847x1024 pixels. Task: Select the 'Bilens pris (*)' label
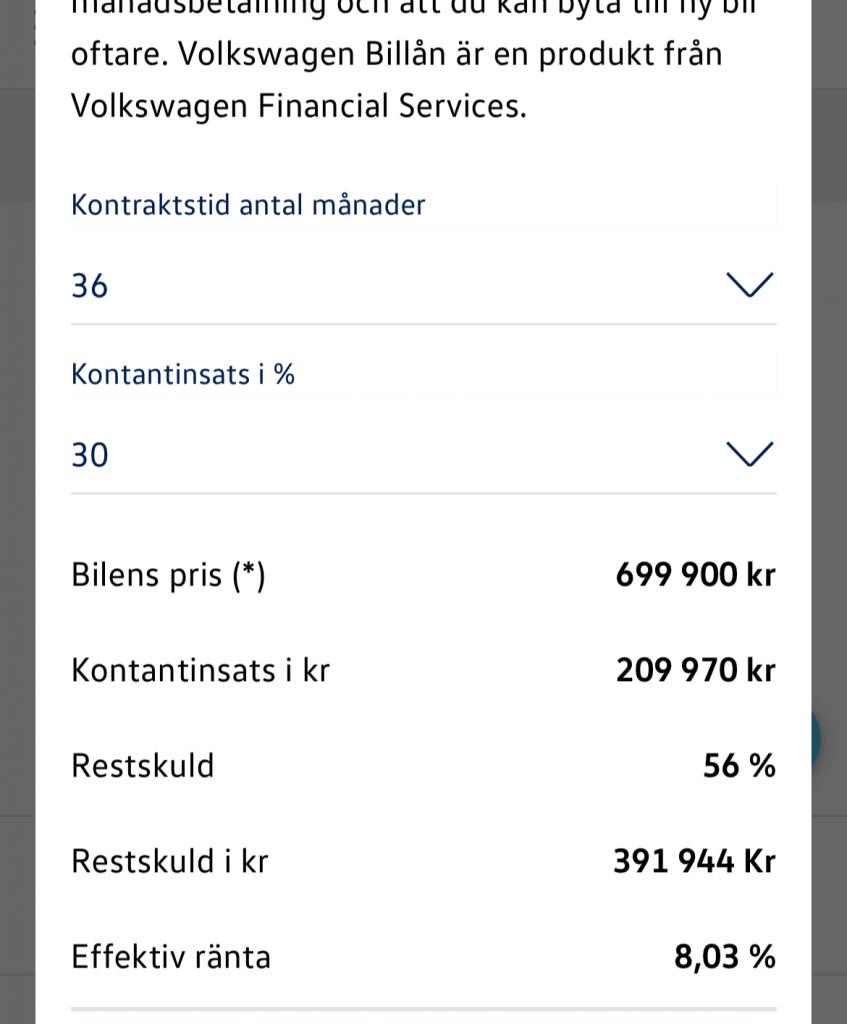168,575
